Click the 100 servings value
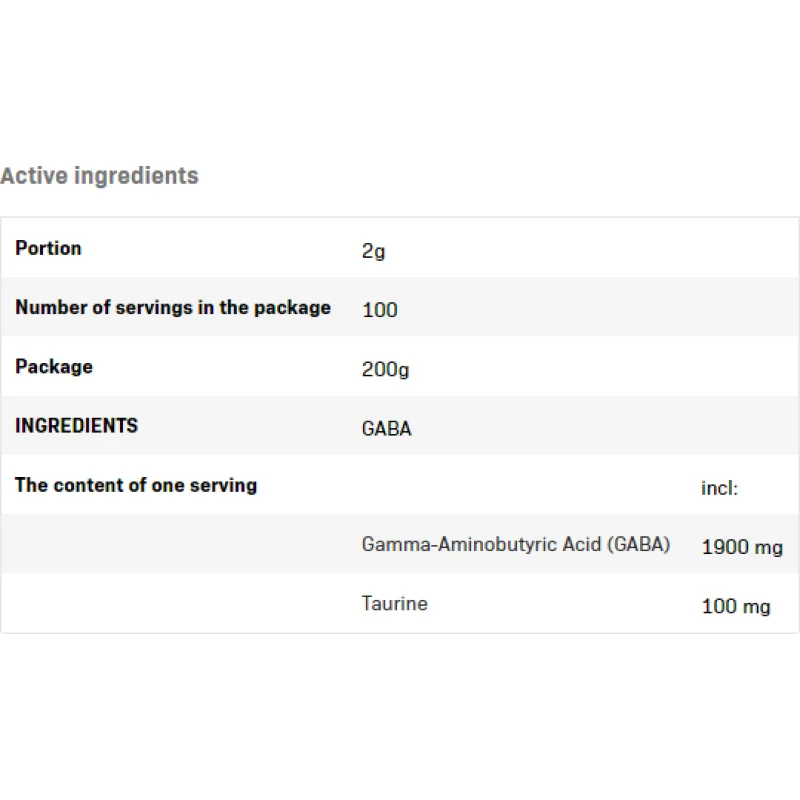Viewport: 800px width, 800px height. pos(380,310)
